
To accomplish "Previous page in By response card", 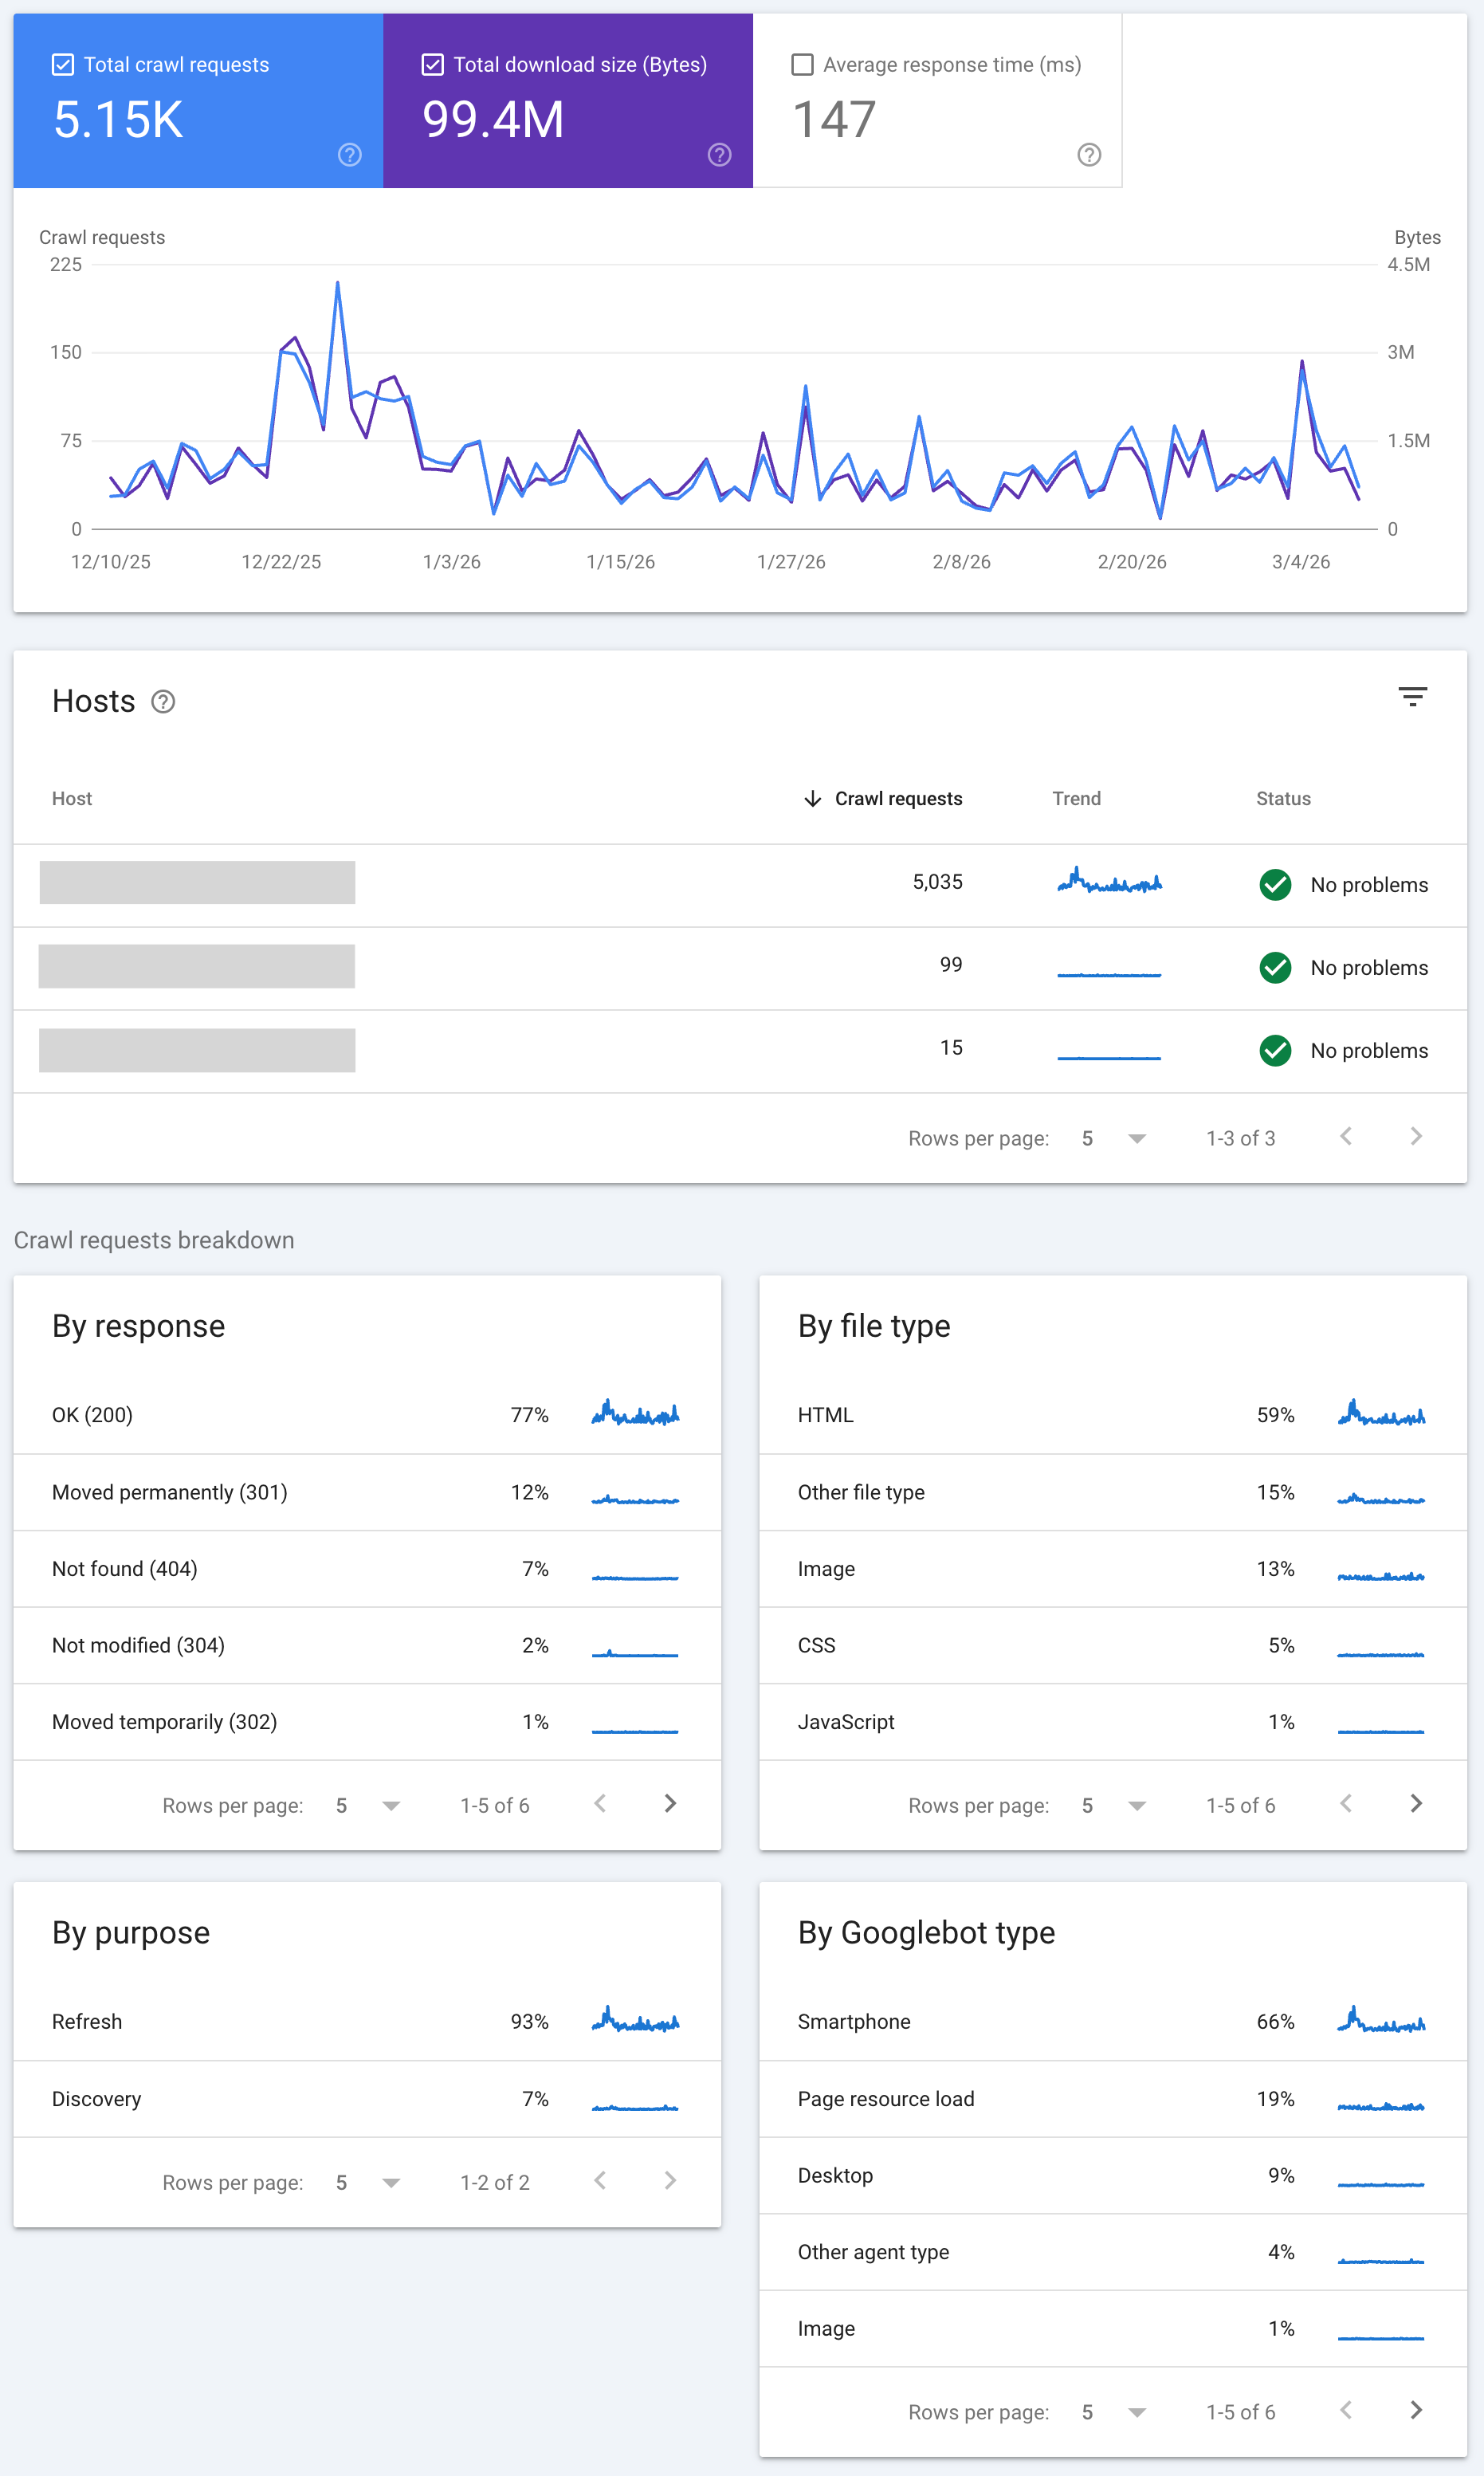I will click(x=600, y=1804).
